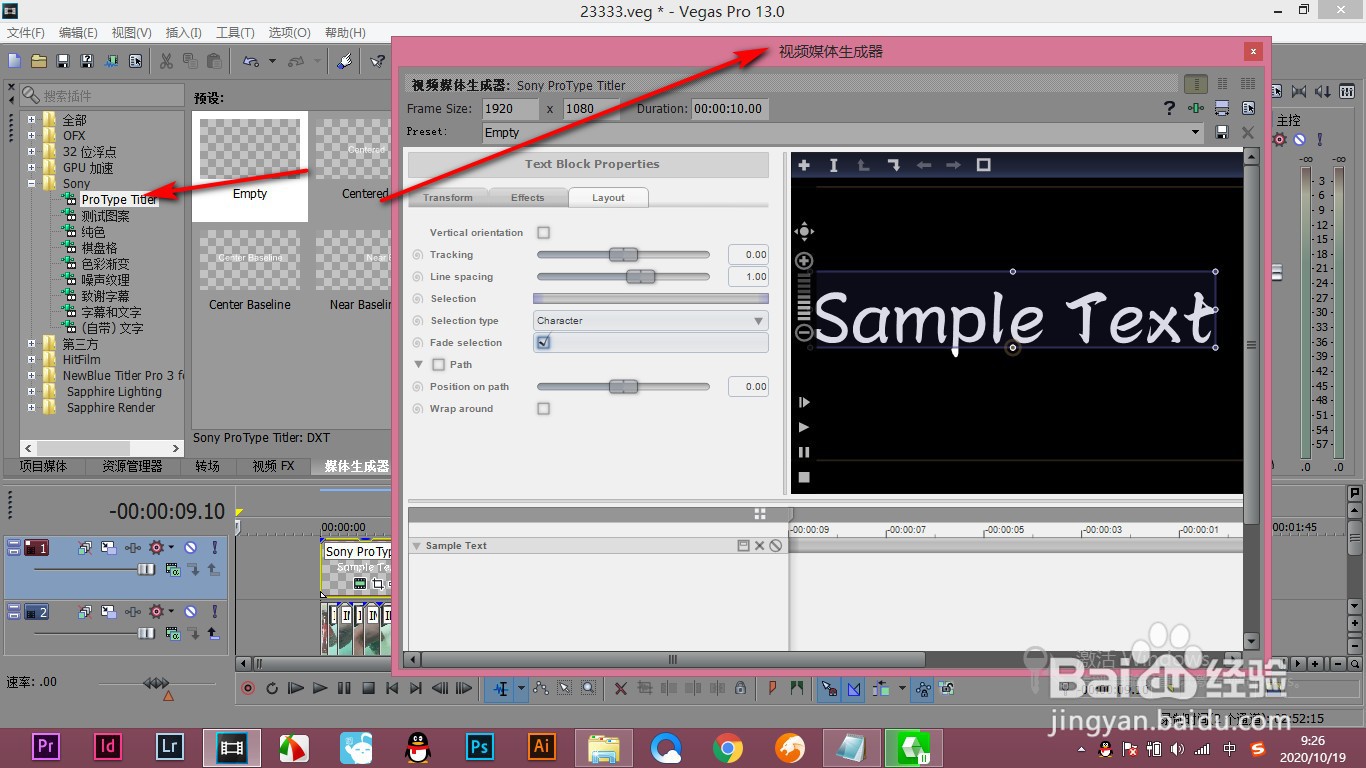
Task: Collapse the Sample Text timeline row triangle
Action: click(417, 546)
